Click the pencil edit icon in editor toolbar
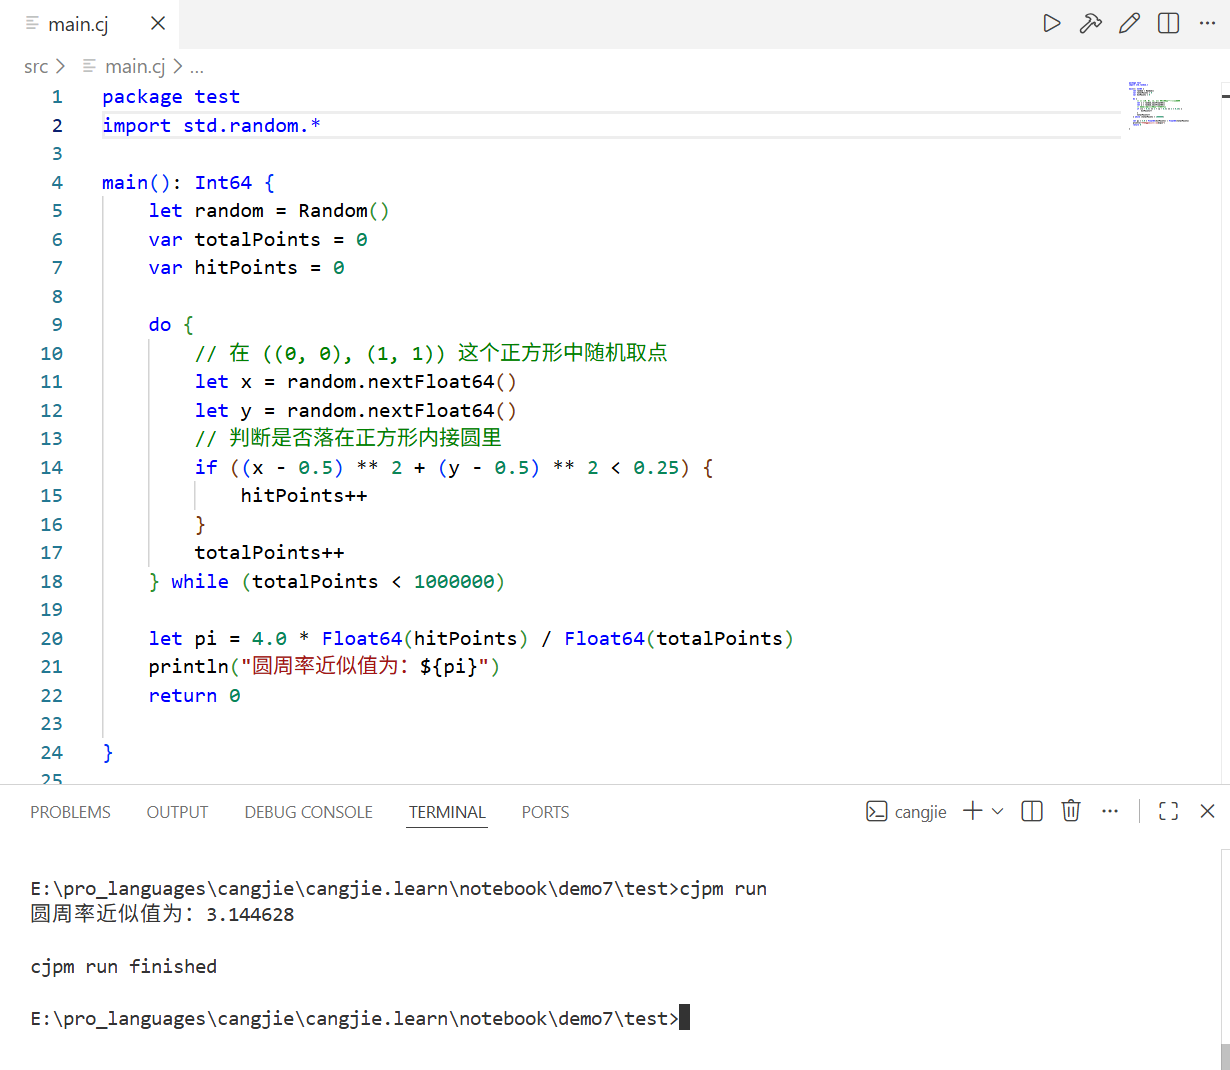This screenshot has width=1230, height=1070. click(1129, 23)
